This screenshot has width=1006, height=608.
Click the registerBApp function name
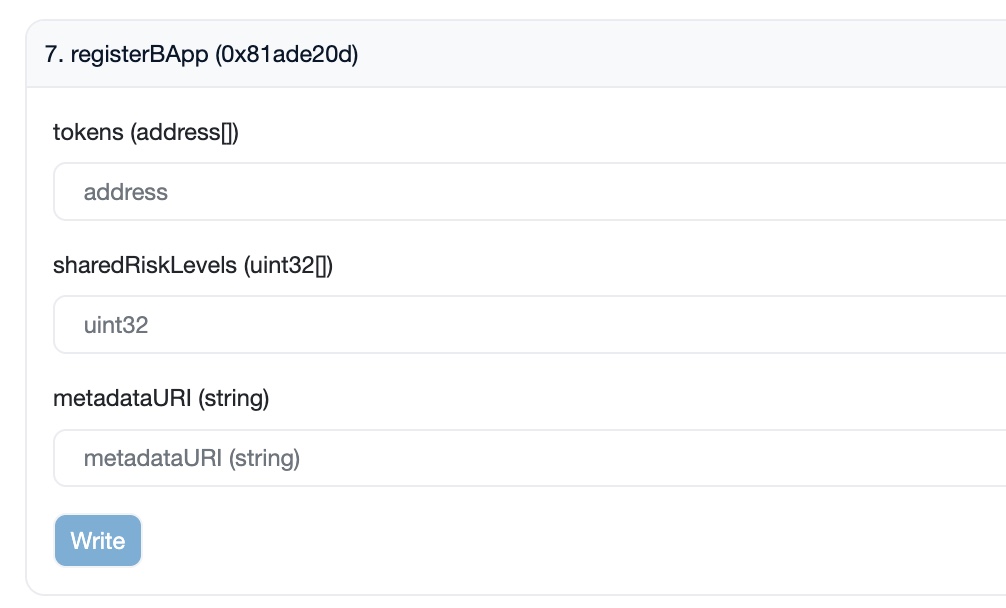(139, 55)
